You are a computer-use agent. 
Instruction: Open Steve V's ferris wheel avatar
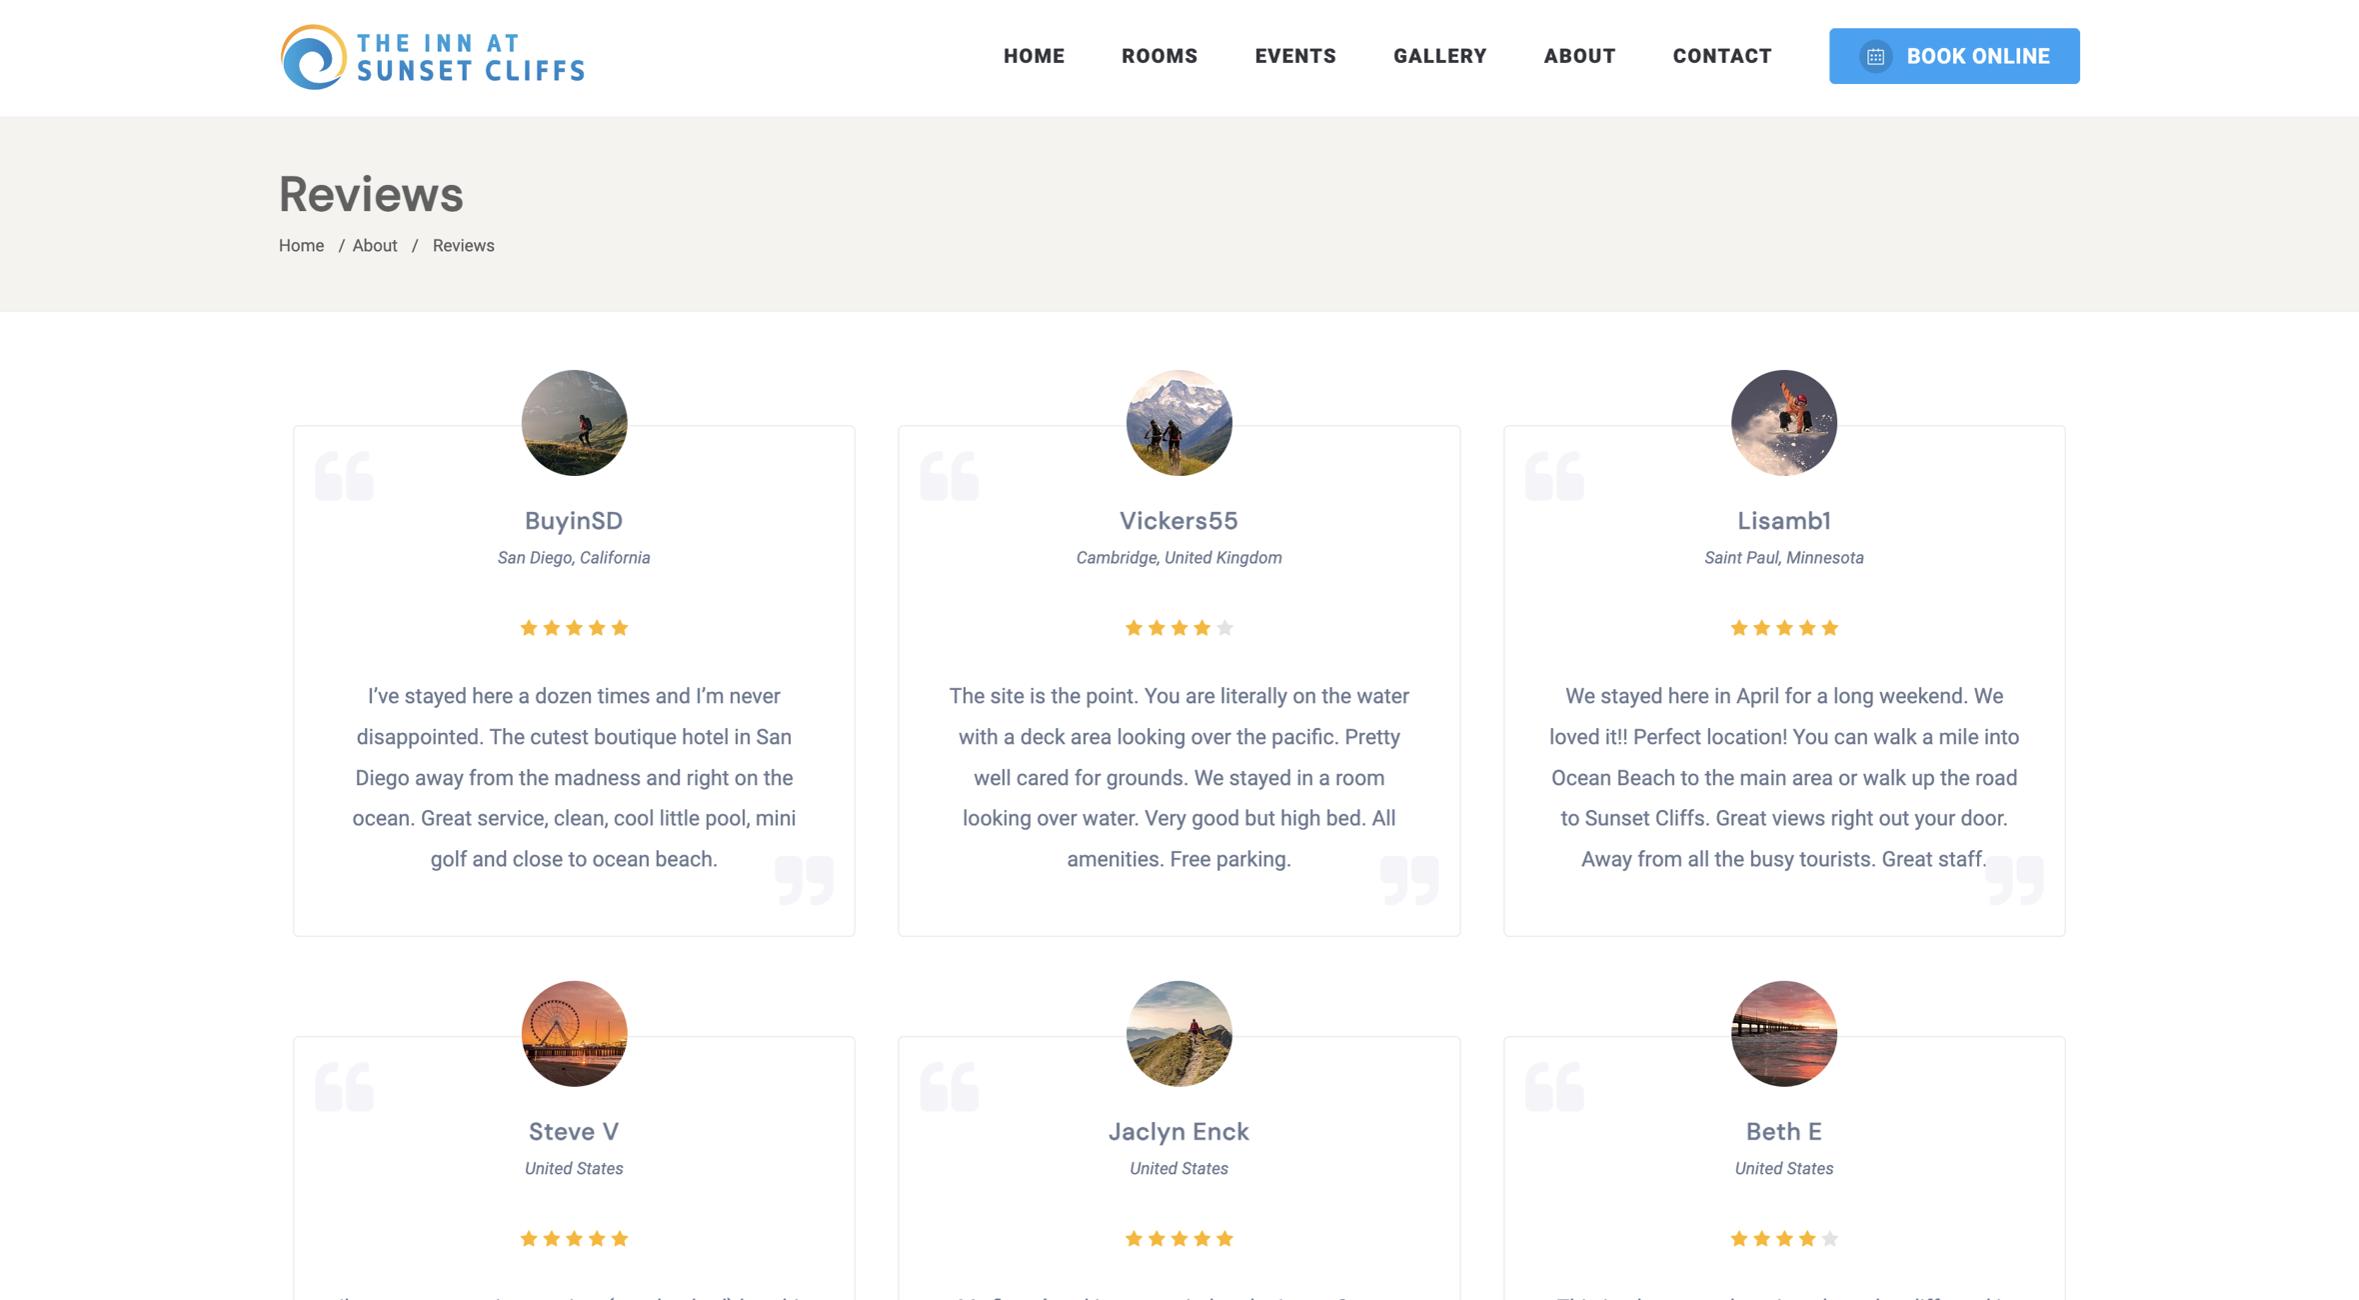[x=574, y=1033]
